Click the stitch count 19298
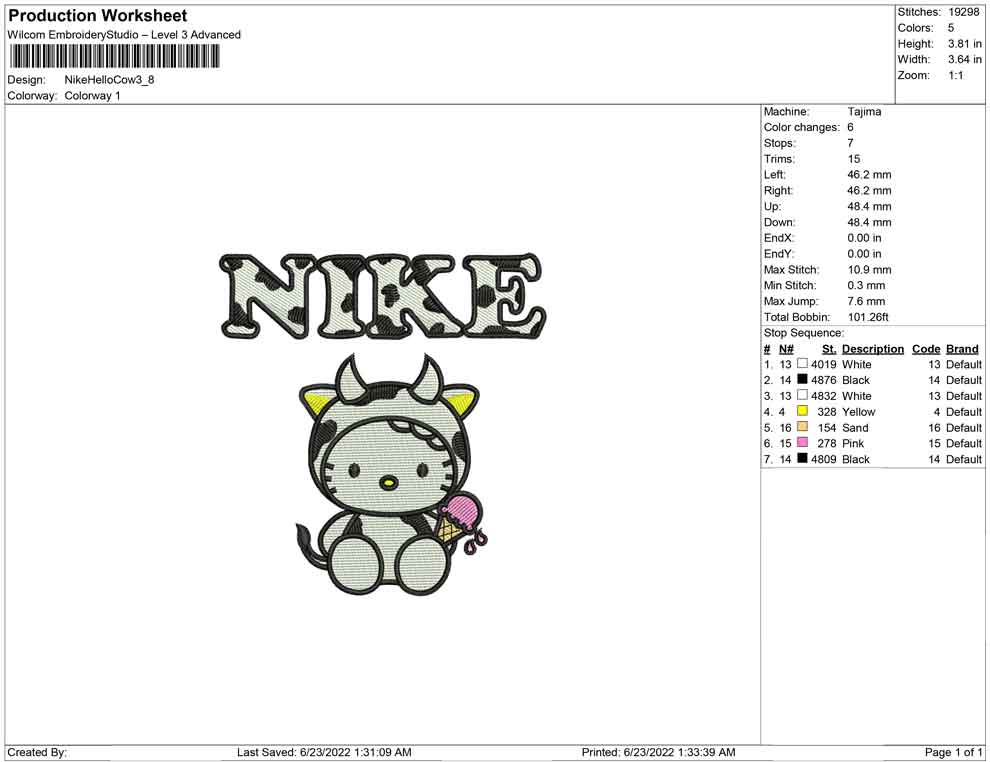The height and width of the screenshot is (762, 990). pyautogui.click(x=963, y=12)
